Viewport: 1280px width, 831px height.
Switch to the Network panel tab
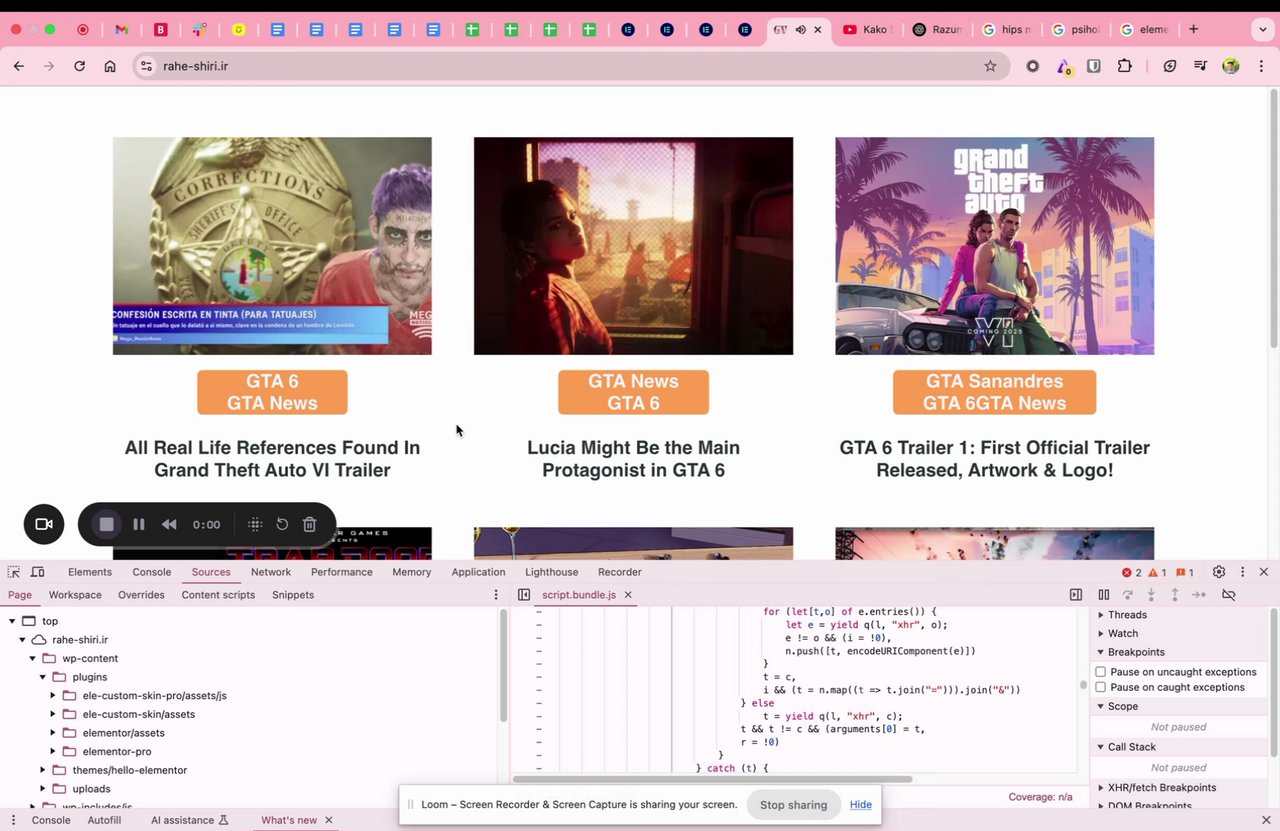click(x=271, y=572)
